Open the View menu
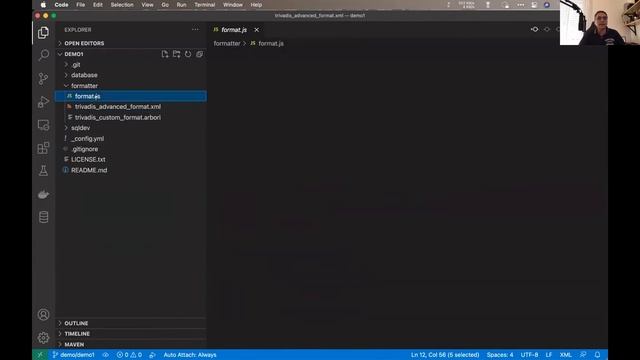The width and height of the screenshot is (640, 360). coord(147,5)
